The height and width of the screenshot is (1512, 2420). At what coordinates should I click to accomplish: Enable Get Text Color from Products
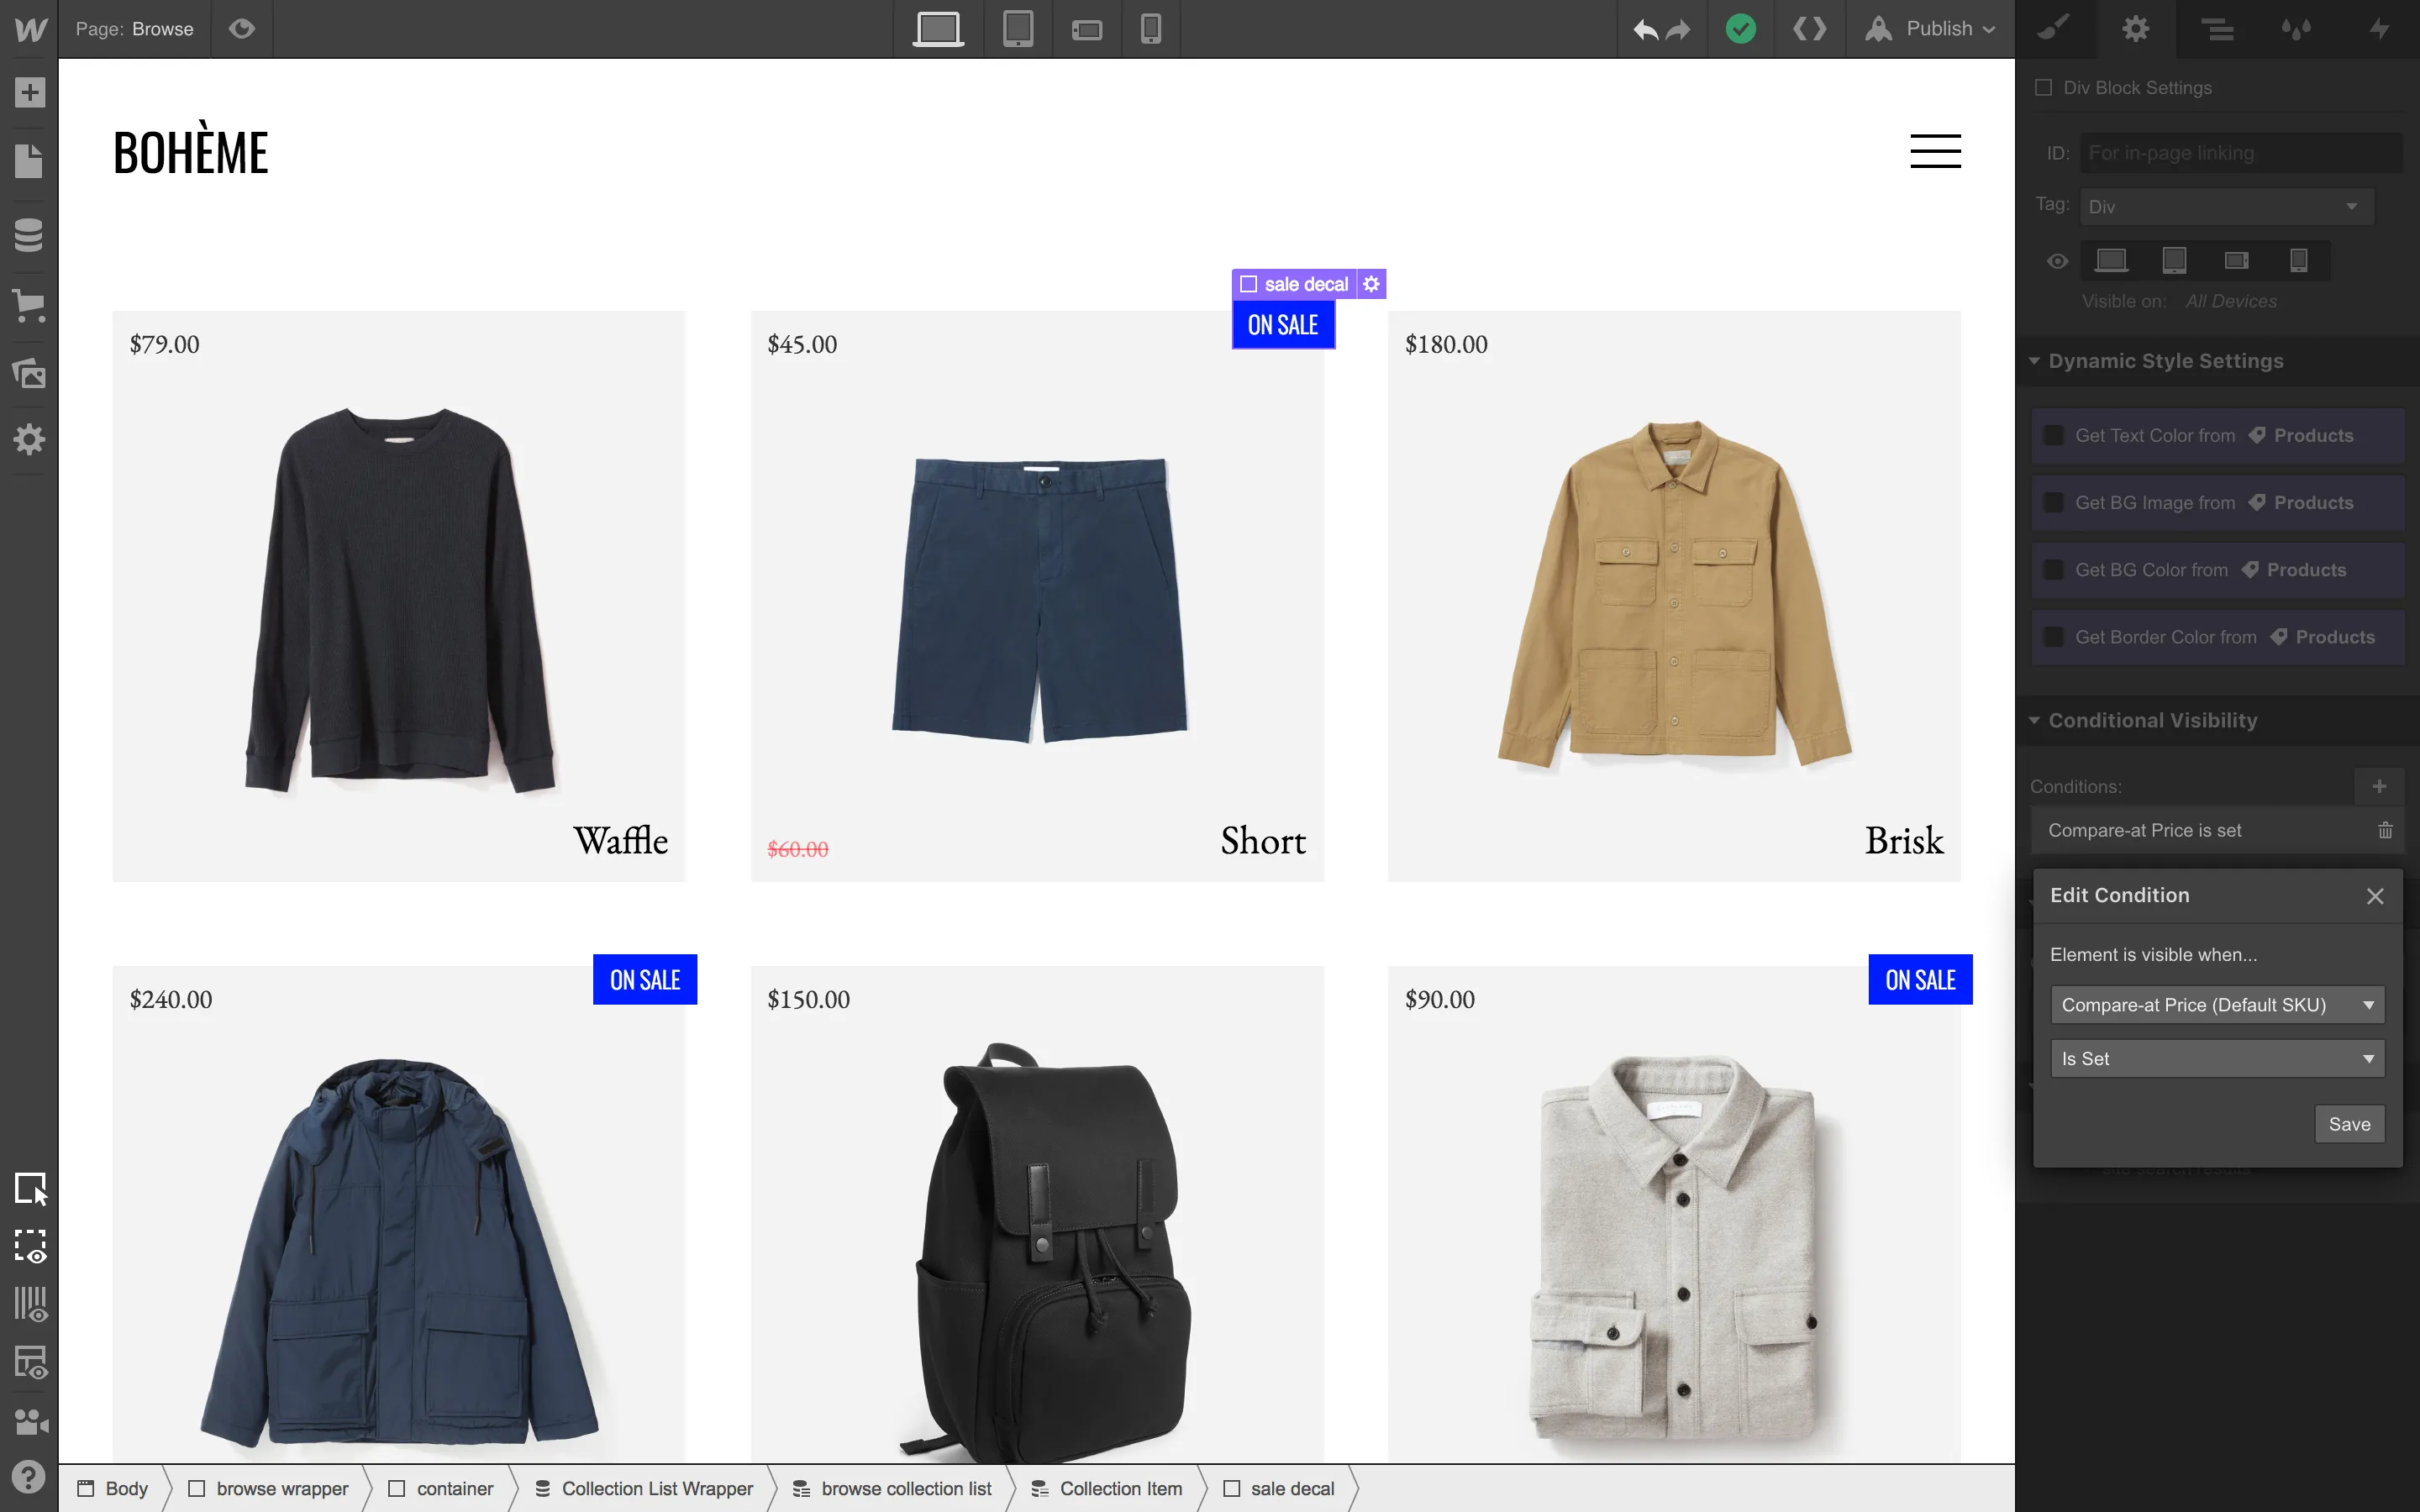pos(2053,436)
